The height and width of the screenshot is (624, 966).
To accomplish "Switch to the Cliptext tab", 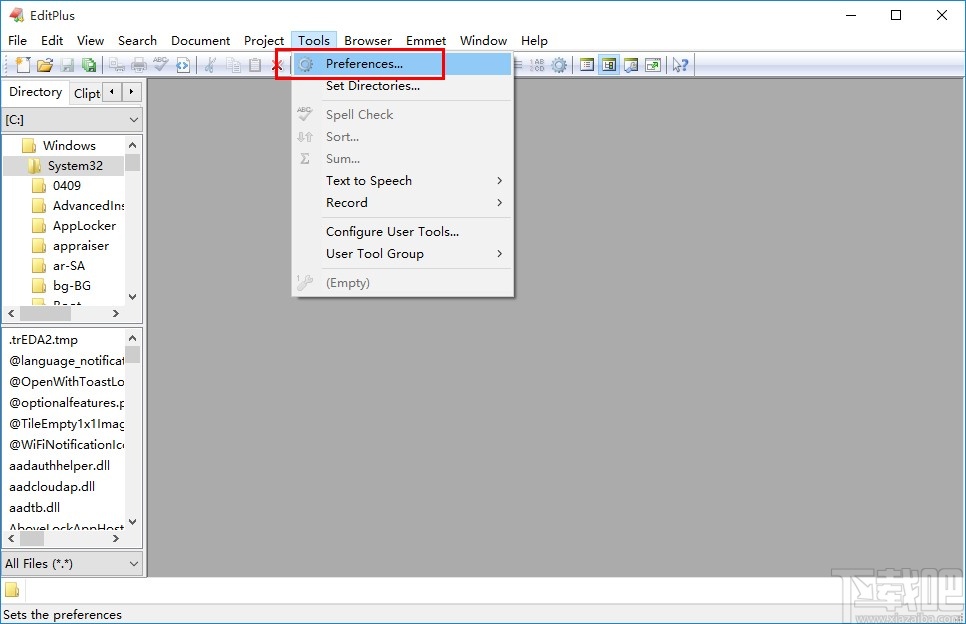I will click(x=86, y=94).
